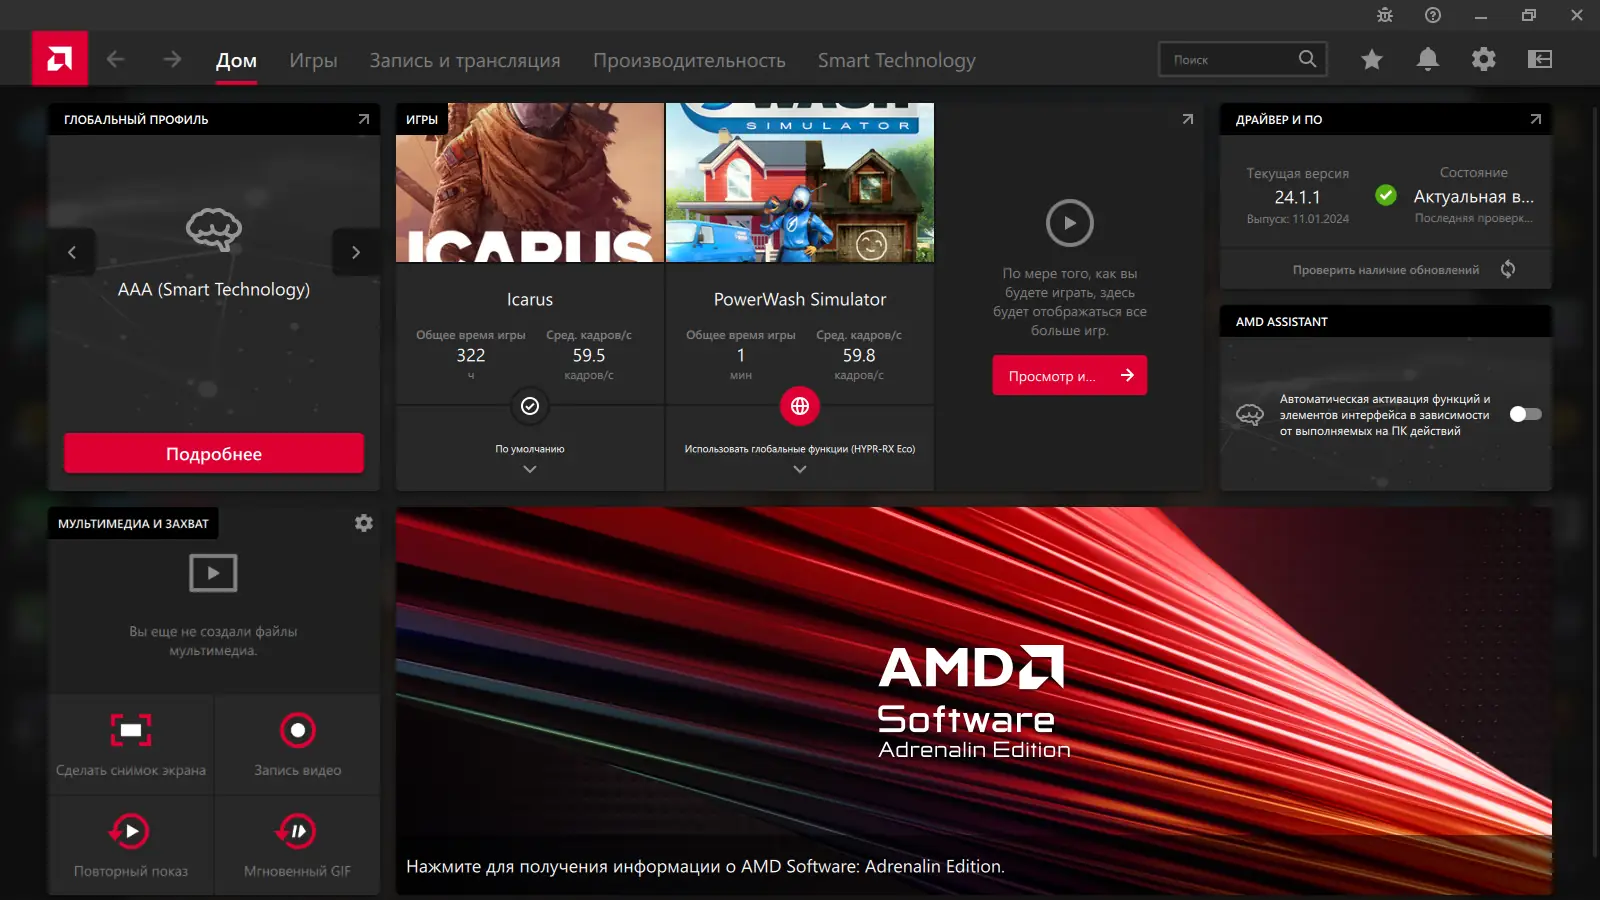Click the green driver status checkmark

click(1386, 195)
